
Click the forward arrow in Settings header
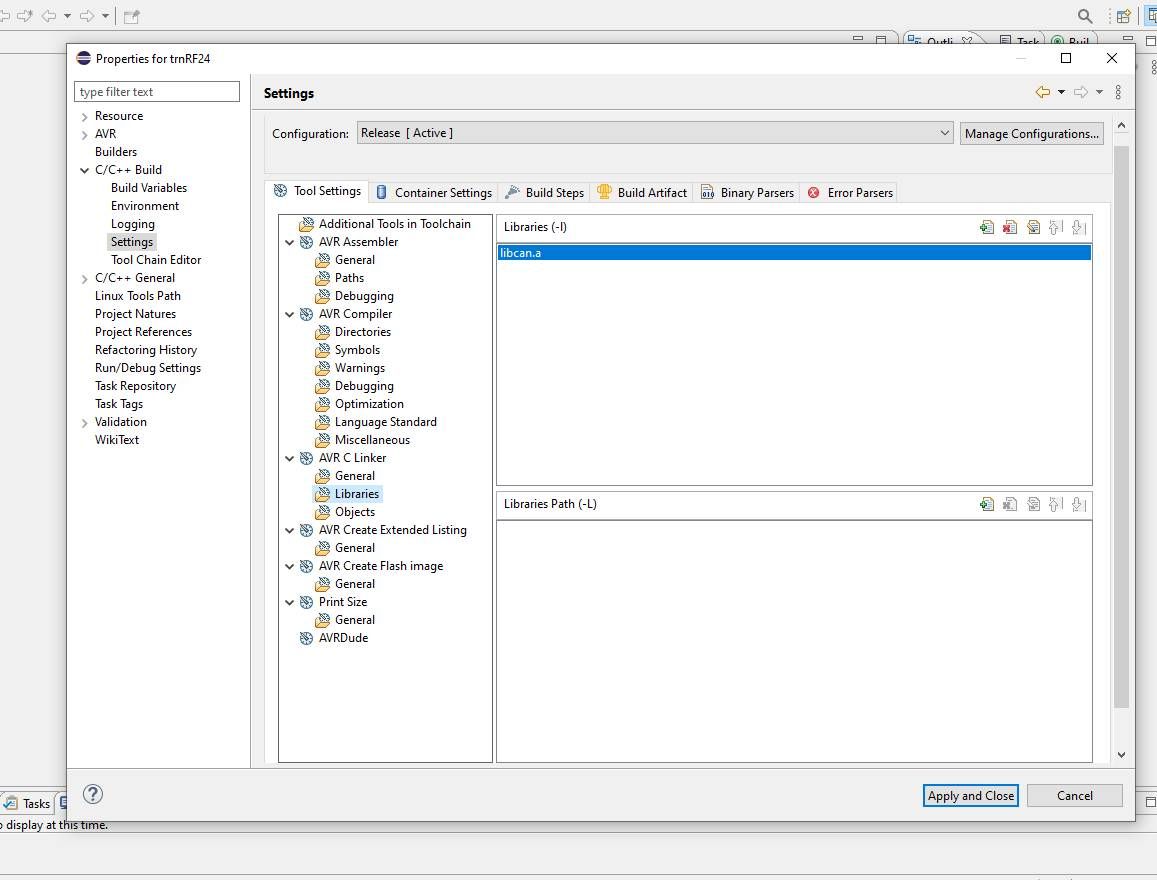[x=1081, y=92]
